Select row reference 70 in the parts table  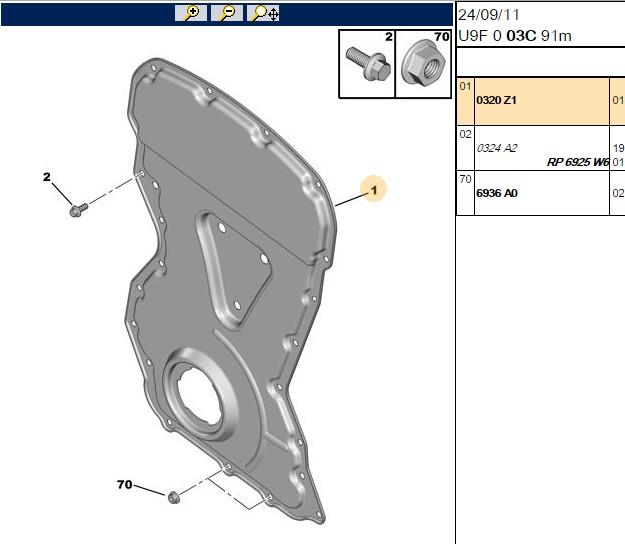465,179
